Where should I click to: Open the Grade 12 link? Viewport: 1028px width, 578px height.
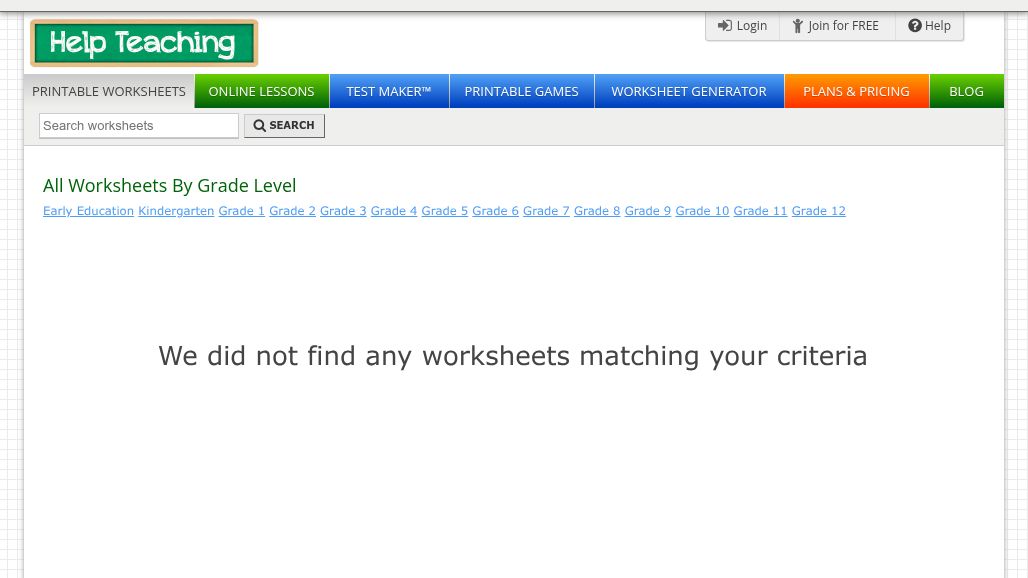(818, 211)
